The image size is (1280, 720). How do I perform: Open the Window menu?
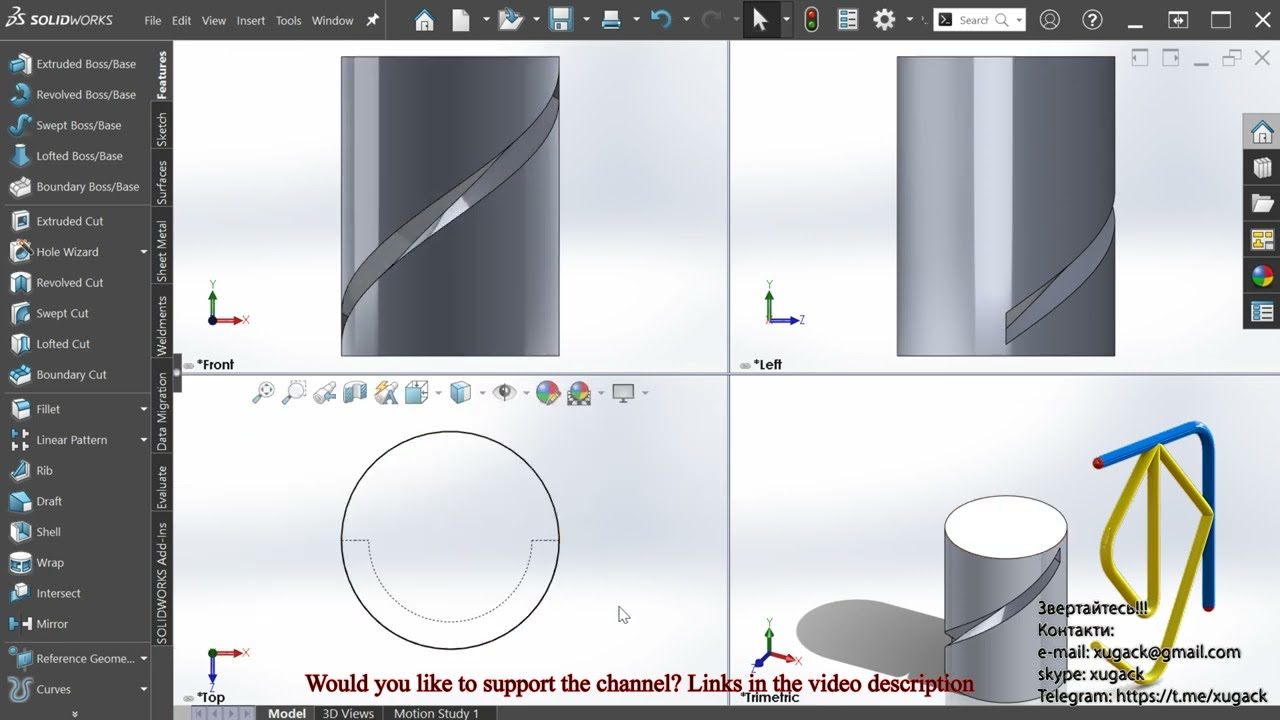[x=332, y=20]
